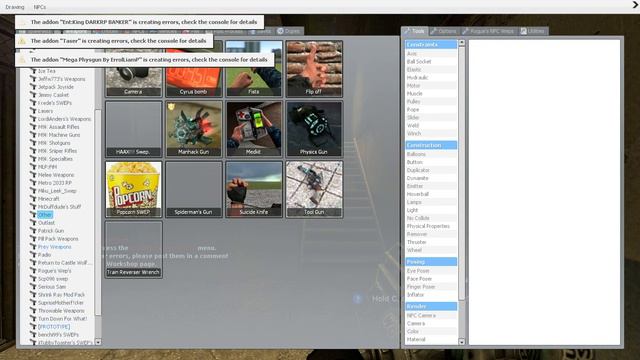Click the gun icon beside Patrick Gun
This screenshot has width=640, height=360.
click(x=33, y=231)
